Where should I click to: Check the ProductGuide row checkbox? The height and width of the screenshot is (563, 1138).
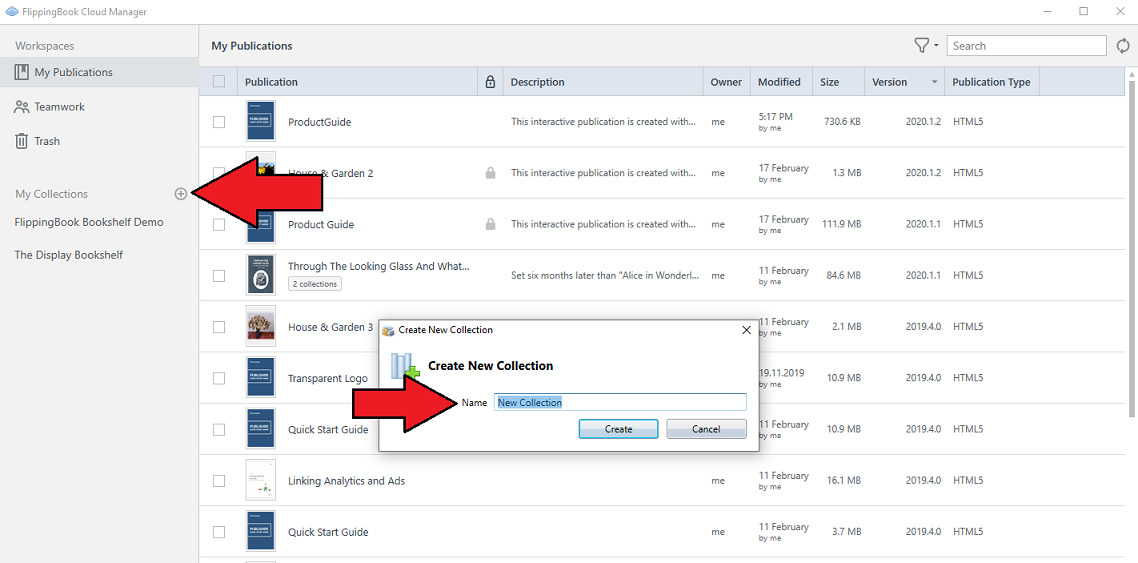coord(218,122)
